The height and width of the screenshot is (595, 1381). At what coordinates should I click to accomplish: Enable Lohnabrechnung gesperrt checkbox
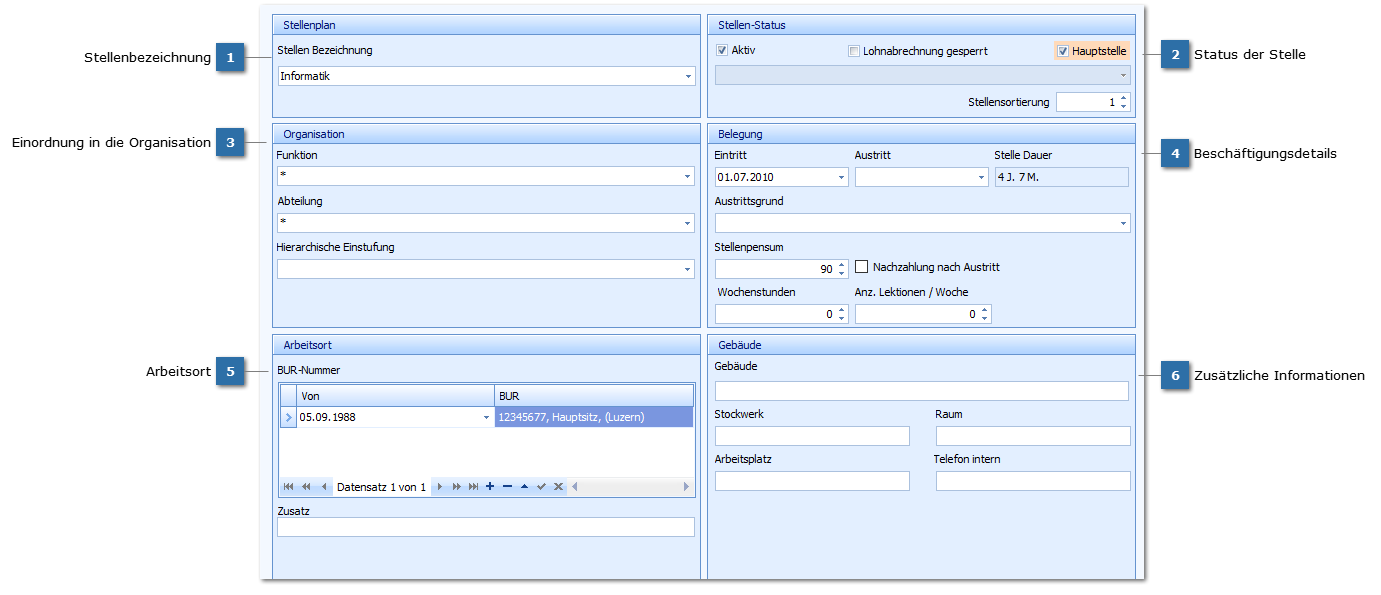pyautogui.click(x=854, y=51)
